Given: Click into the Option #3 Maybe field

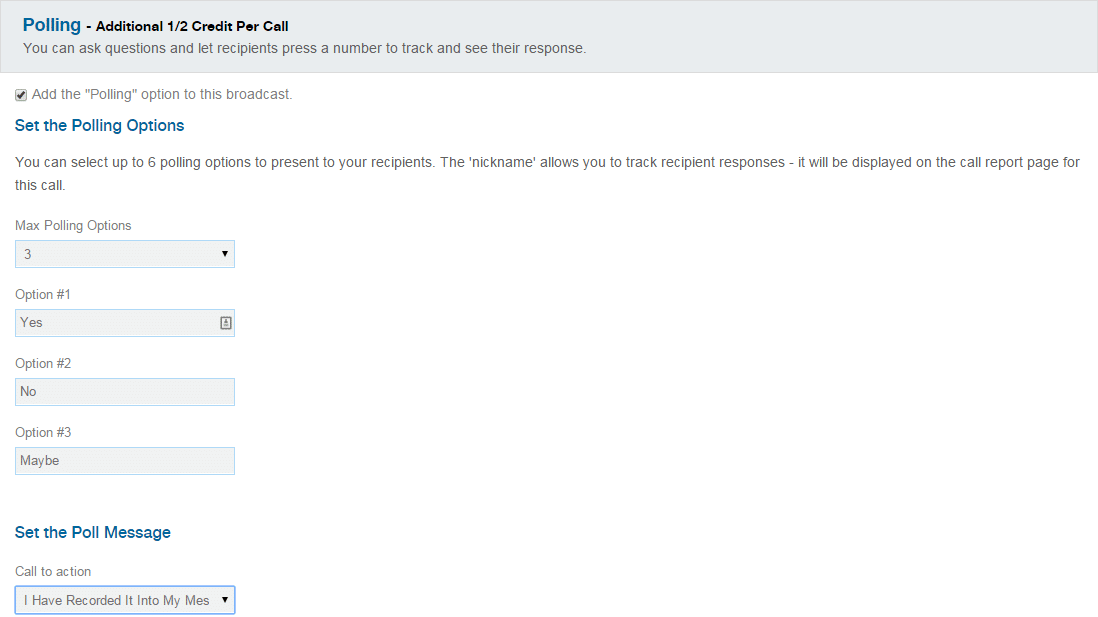Looking at the screenshot, I should point(125,461).
